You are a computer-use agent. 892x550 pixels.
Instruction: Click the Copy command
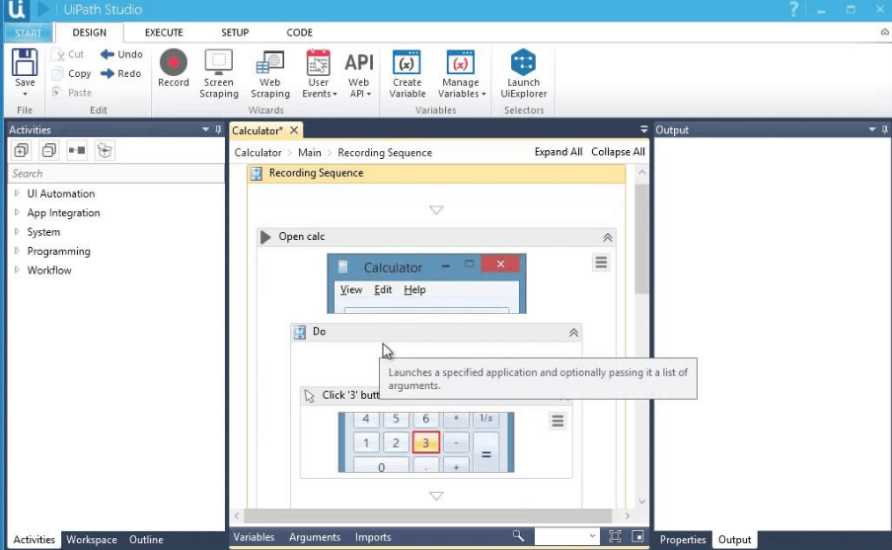coord(72,73)
